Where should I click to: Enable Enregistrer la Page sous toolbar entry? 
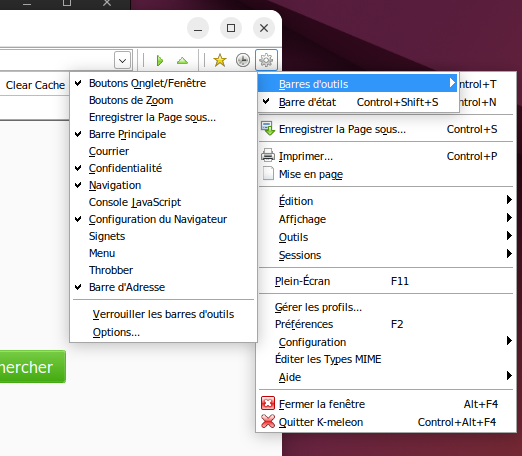pyautogui.click(x=163, y=117)
